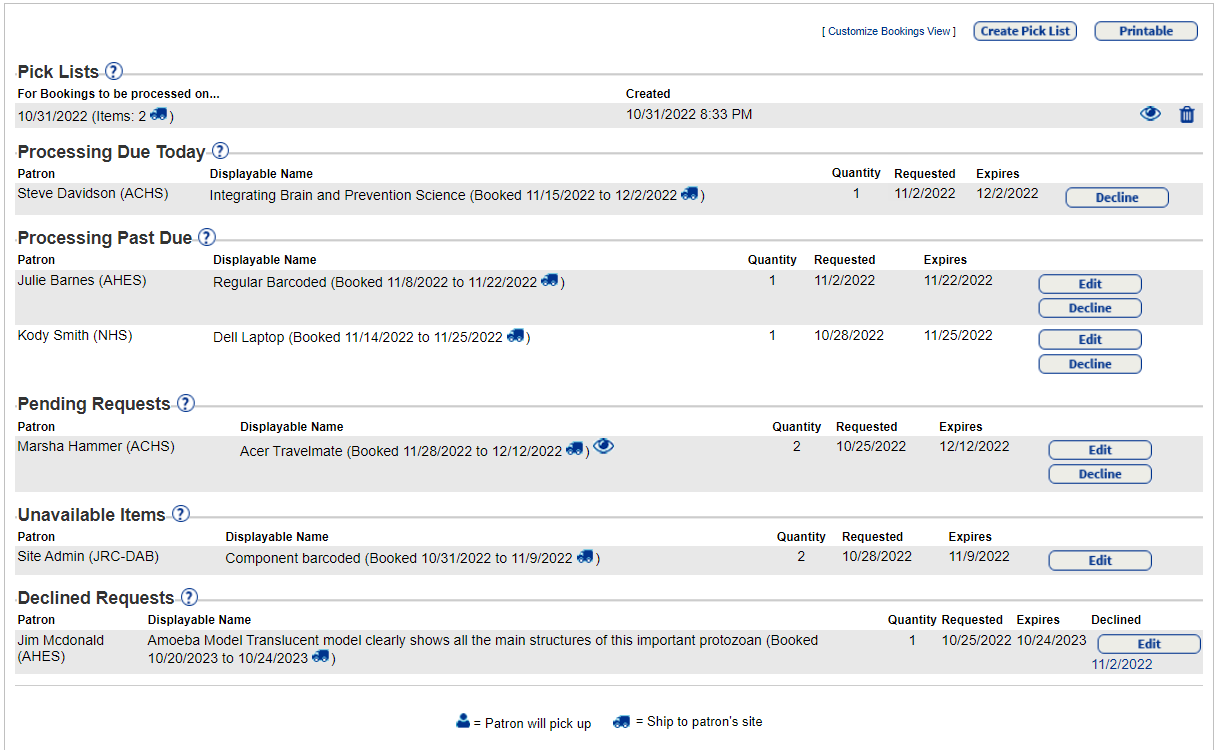The width and height of the screenshot is (1215, 750).
Task: Open help for Processing Past Due section
Action: click(x=206, y=237)
